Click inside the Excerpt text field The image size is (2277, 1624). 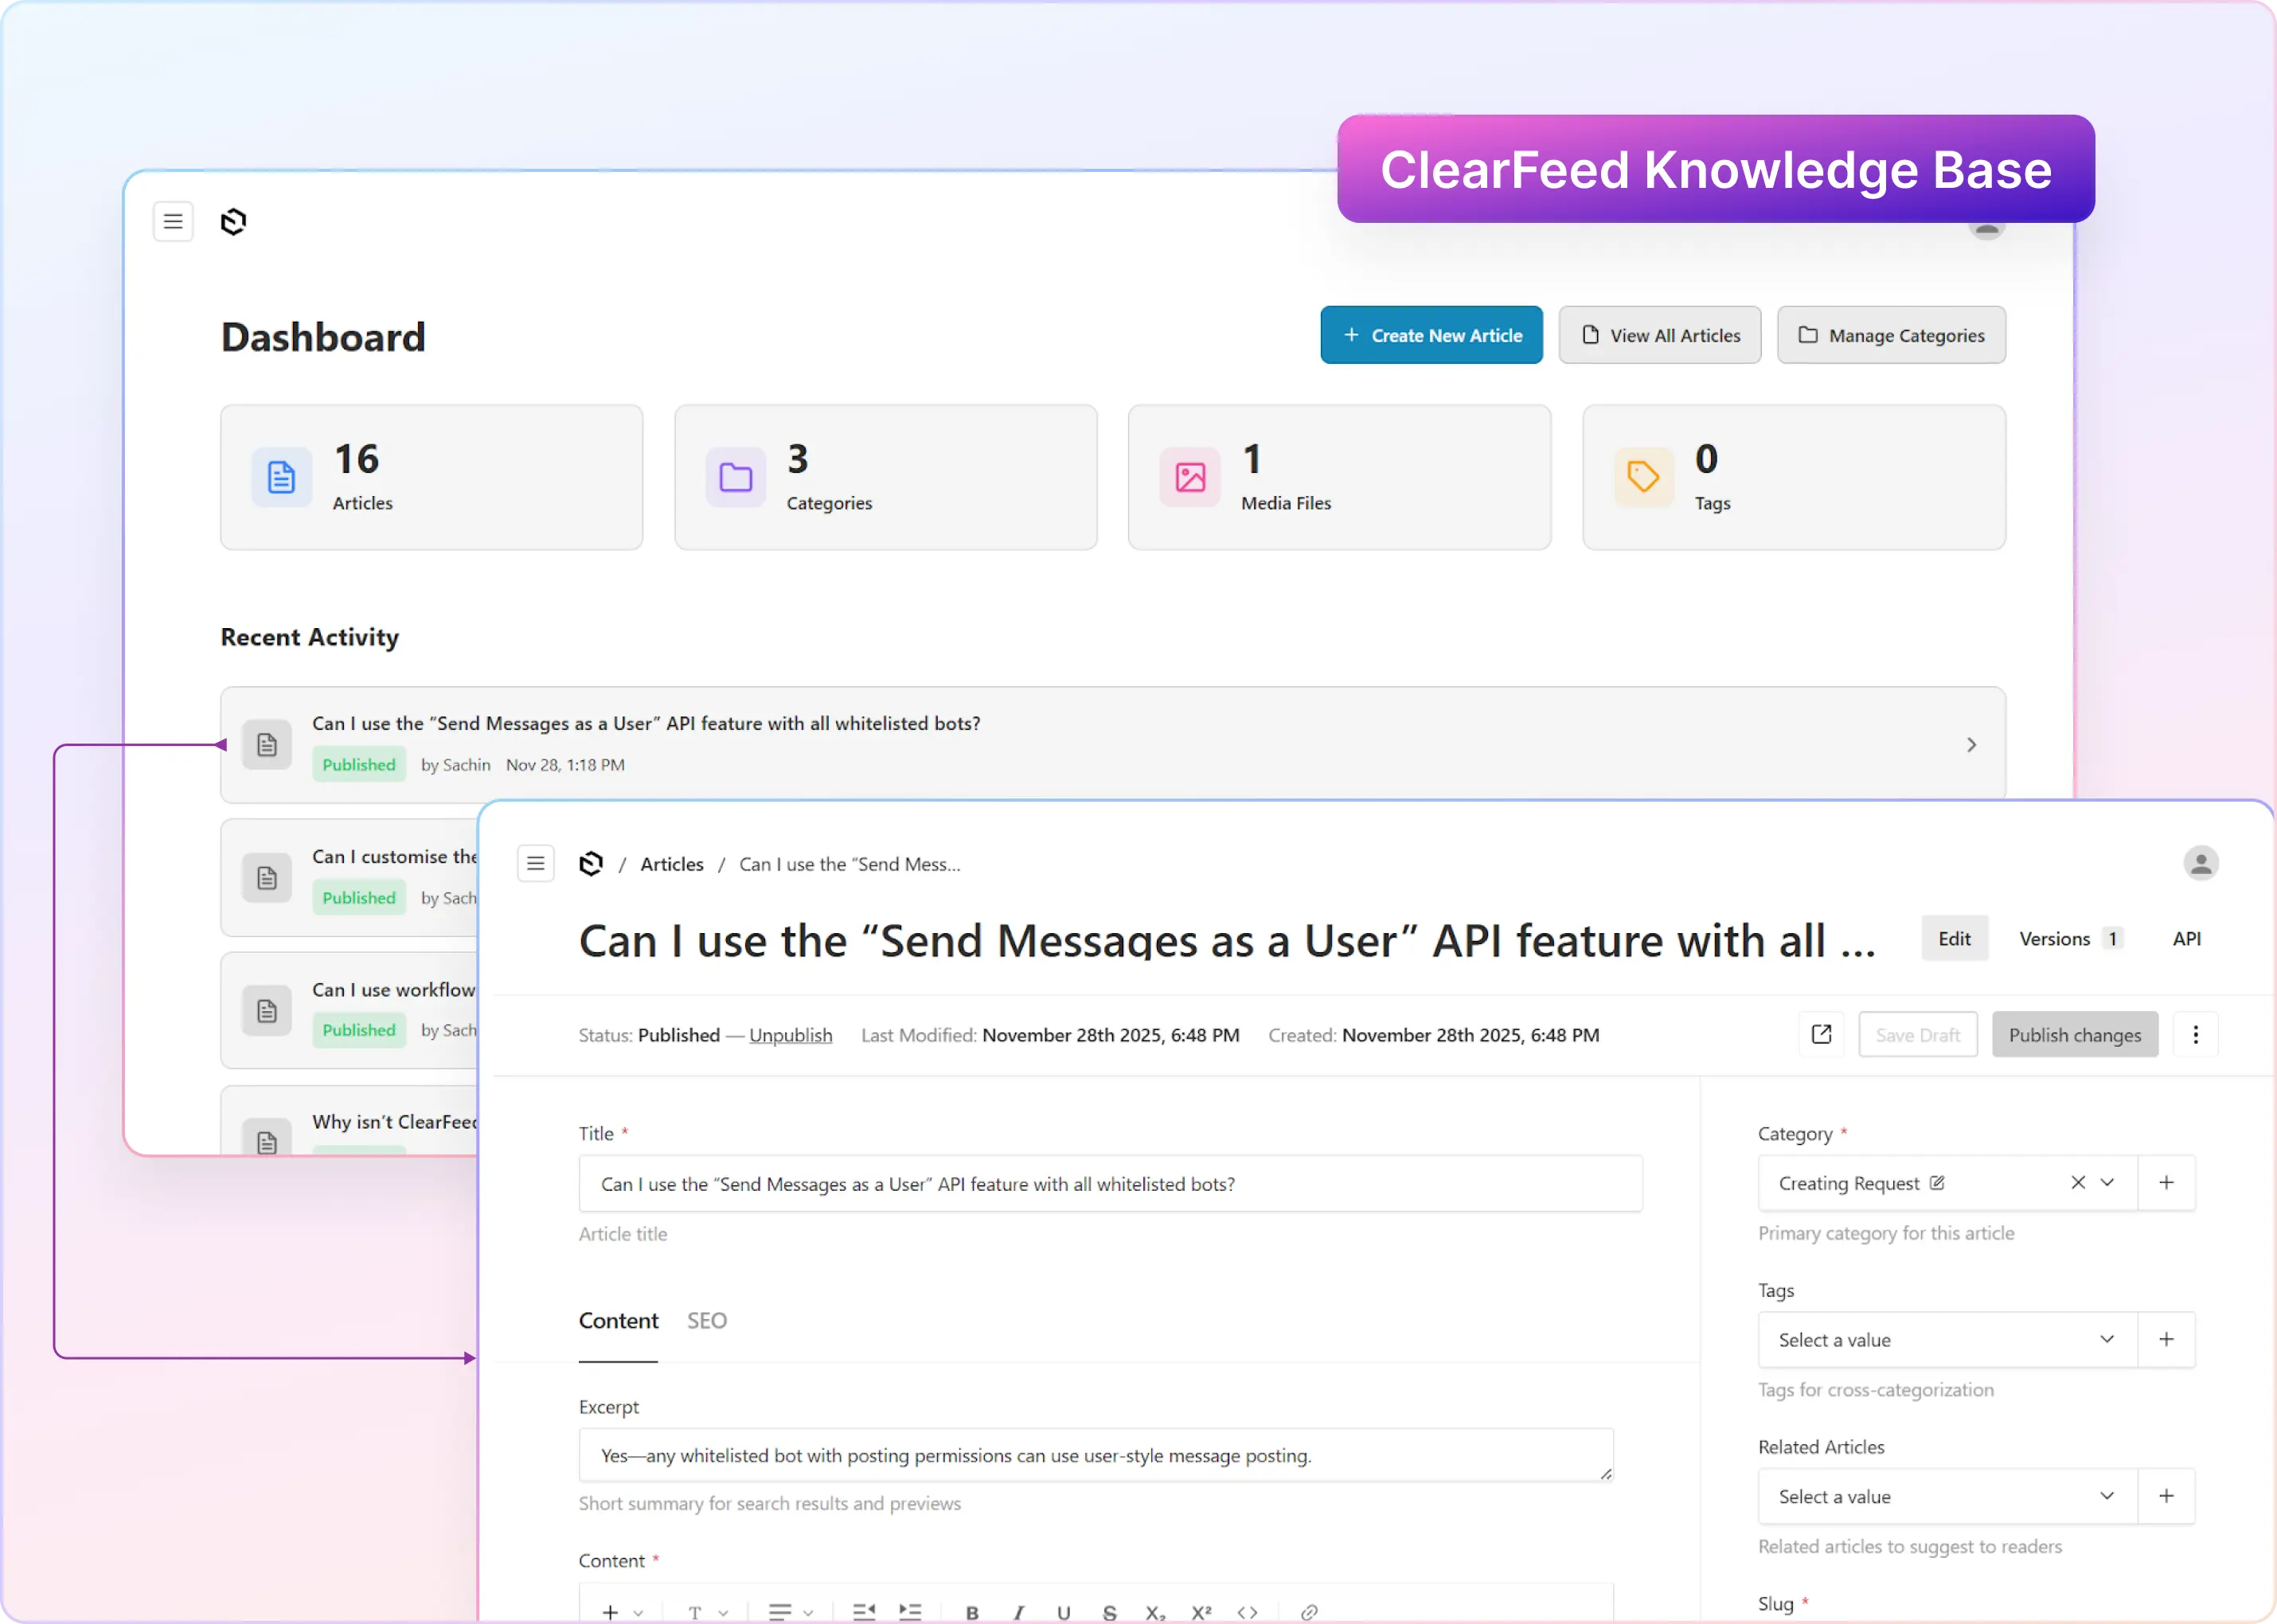point(1096,1455)
